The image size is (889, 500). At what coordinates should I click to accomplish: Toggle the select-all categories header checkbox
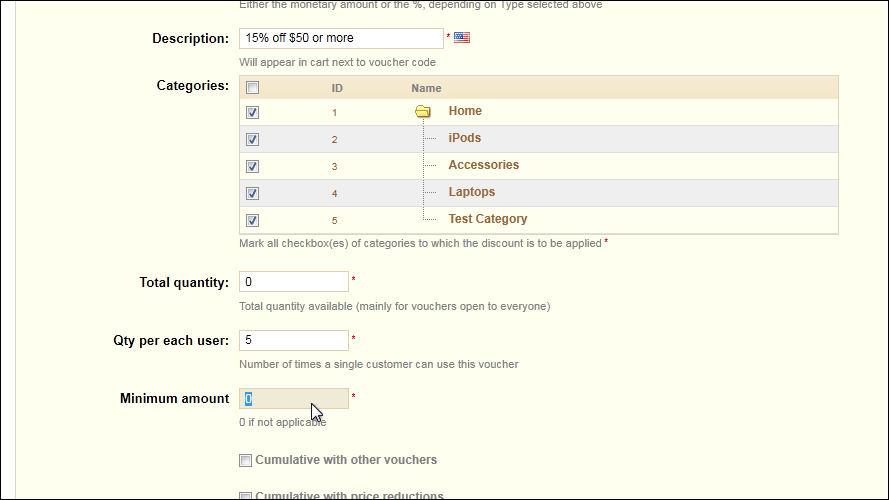click(252, 87)
